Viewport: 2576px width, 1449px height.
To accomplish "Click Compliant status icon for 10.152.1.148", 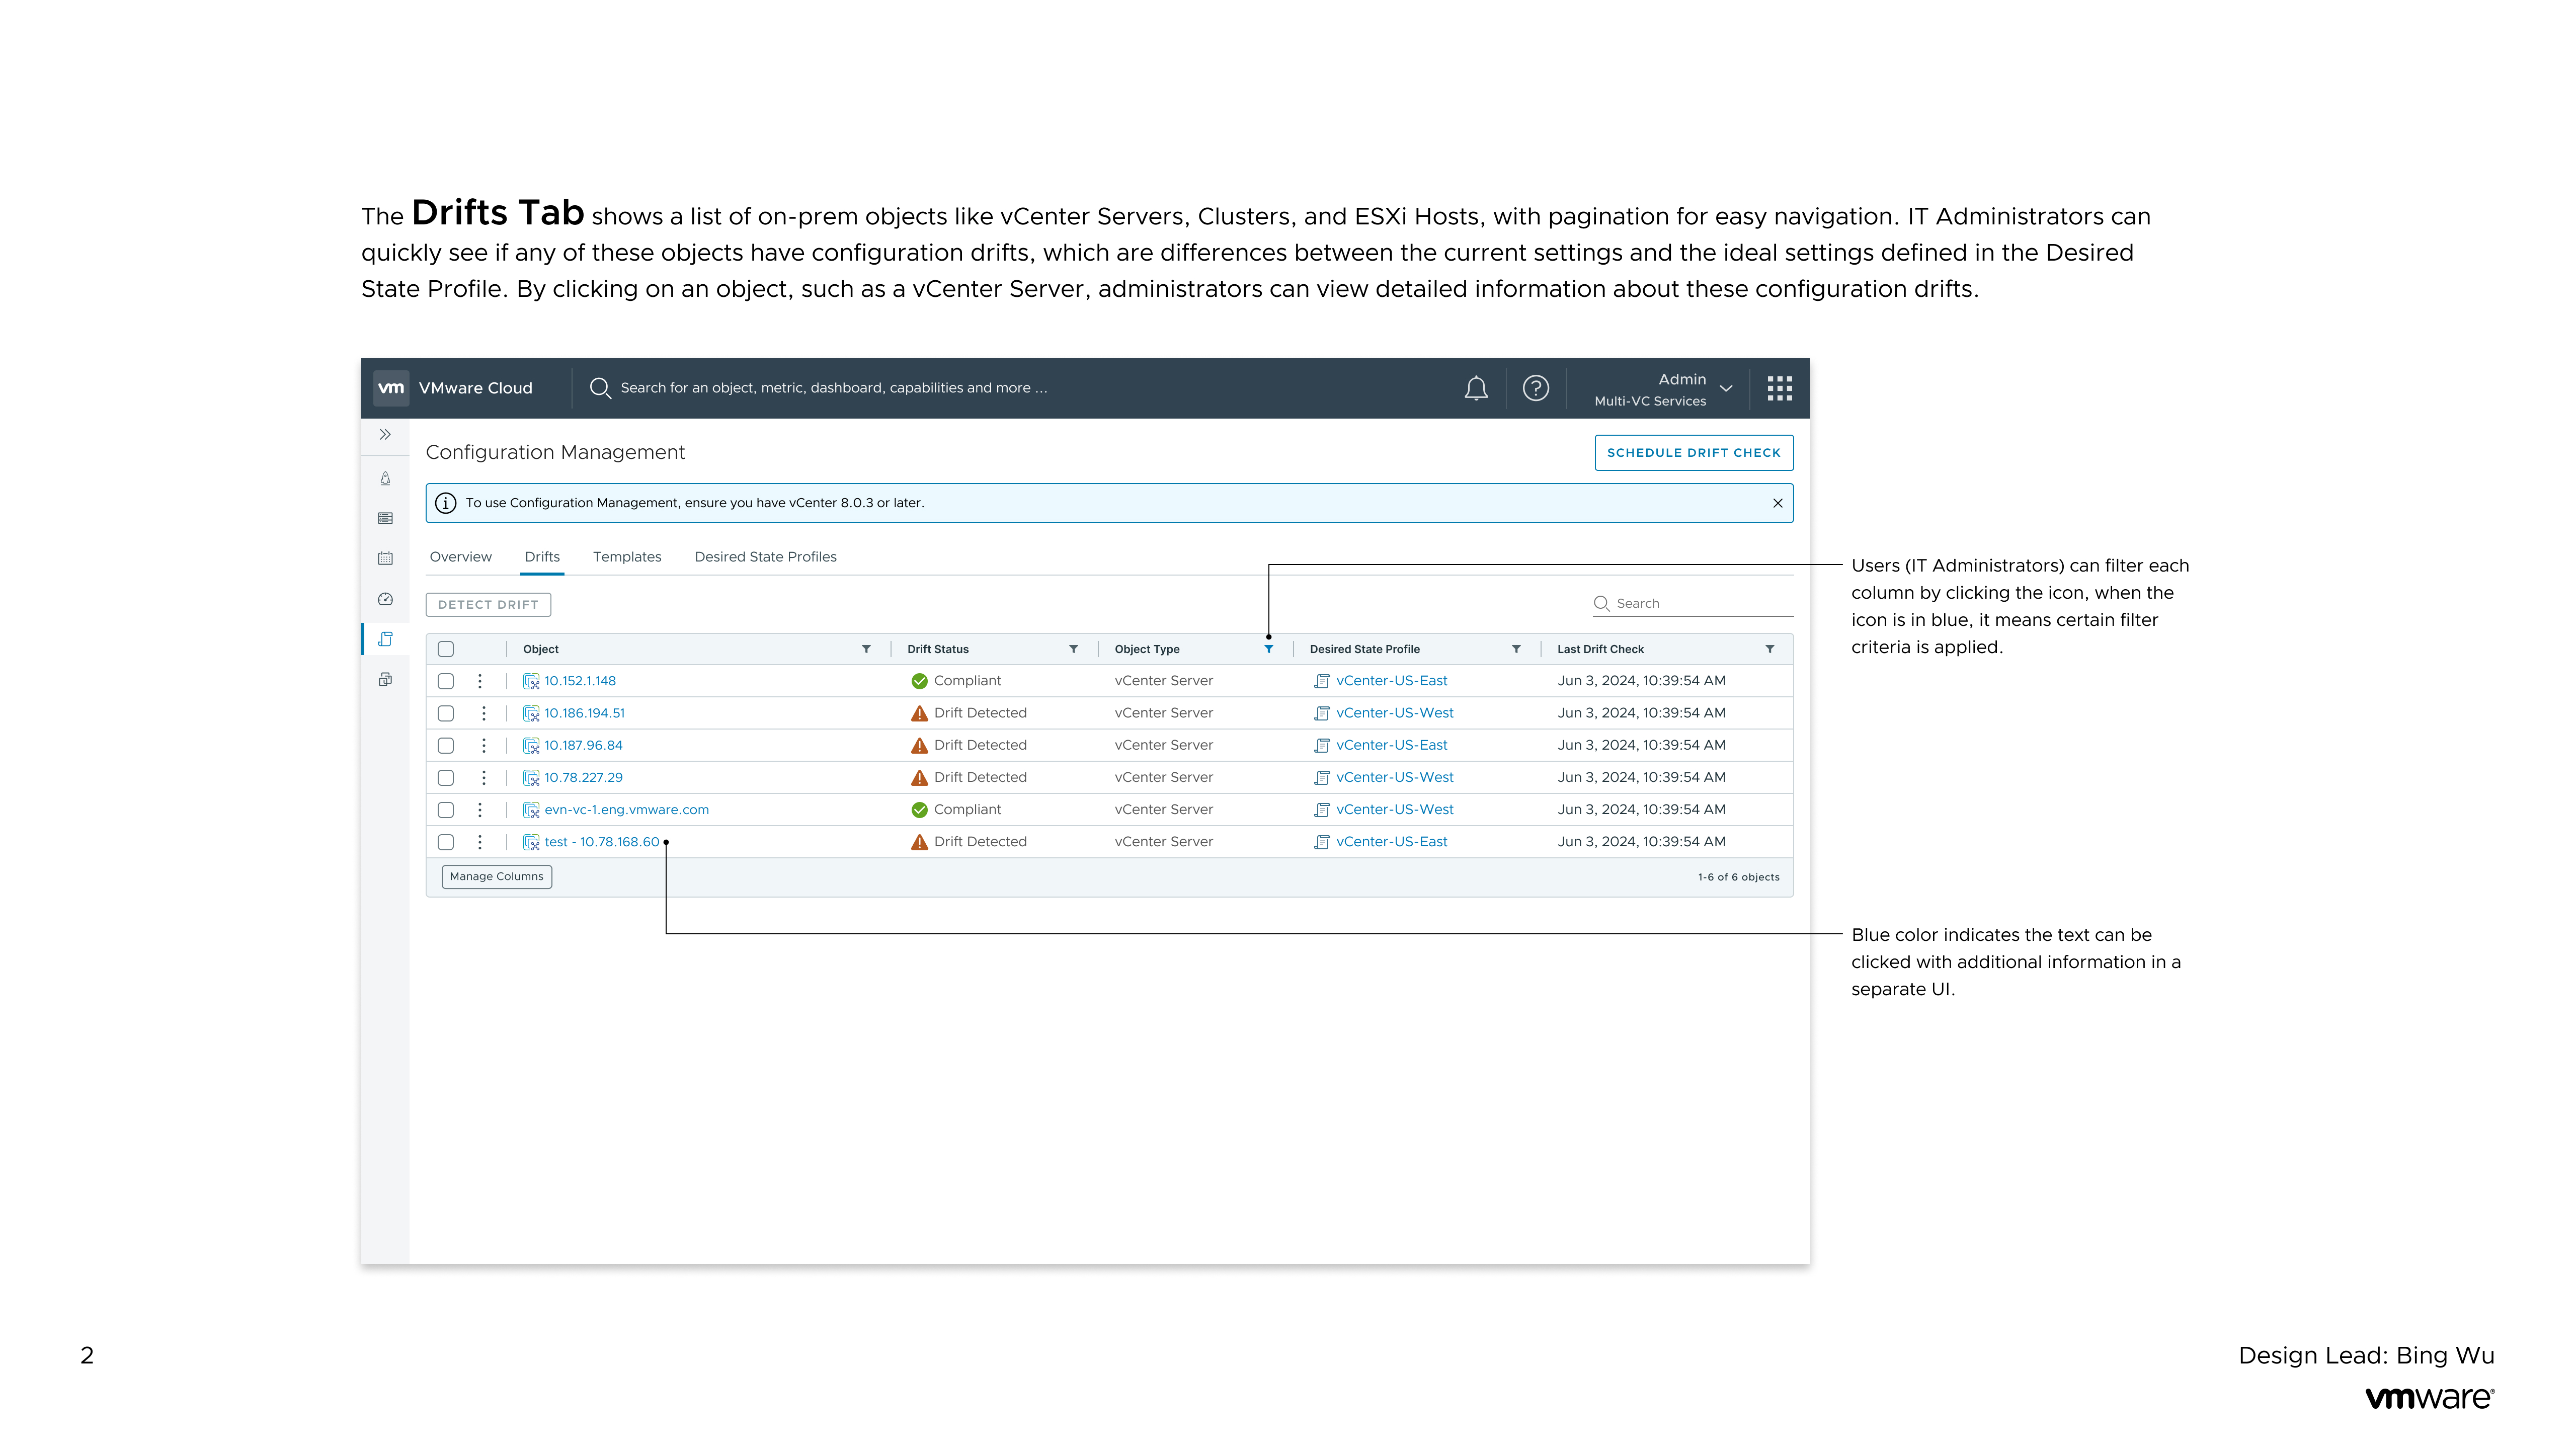I will point(919,682).
